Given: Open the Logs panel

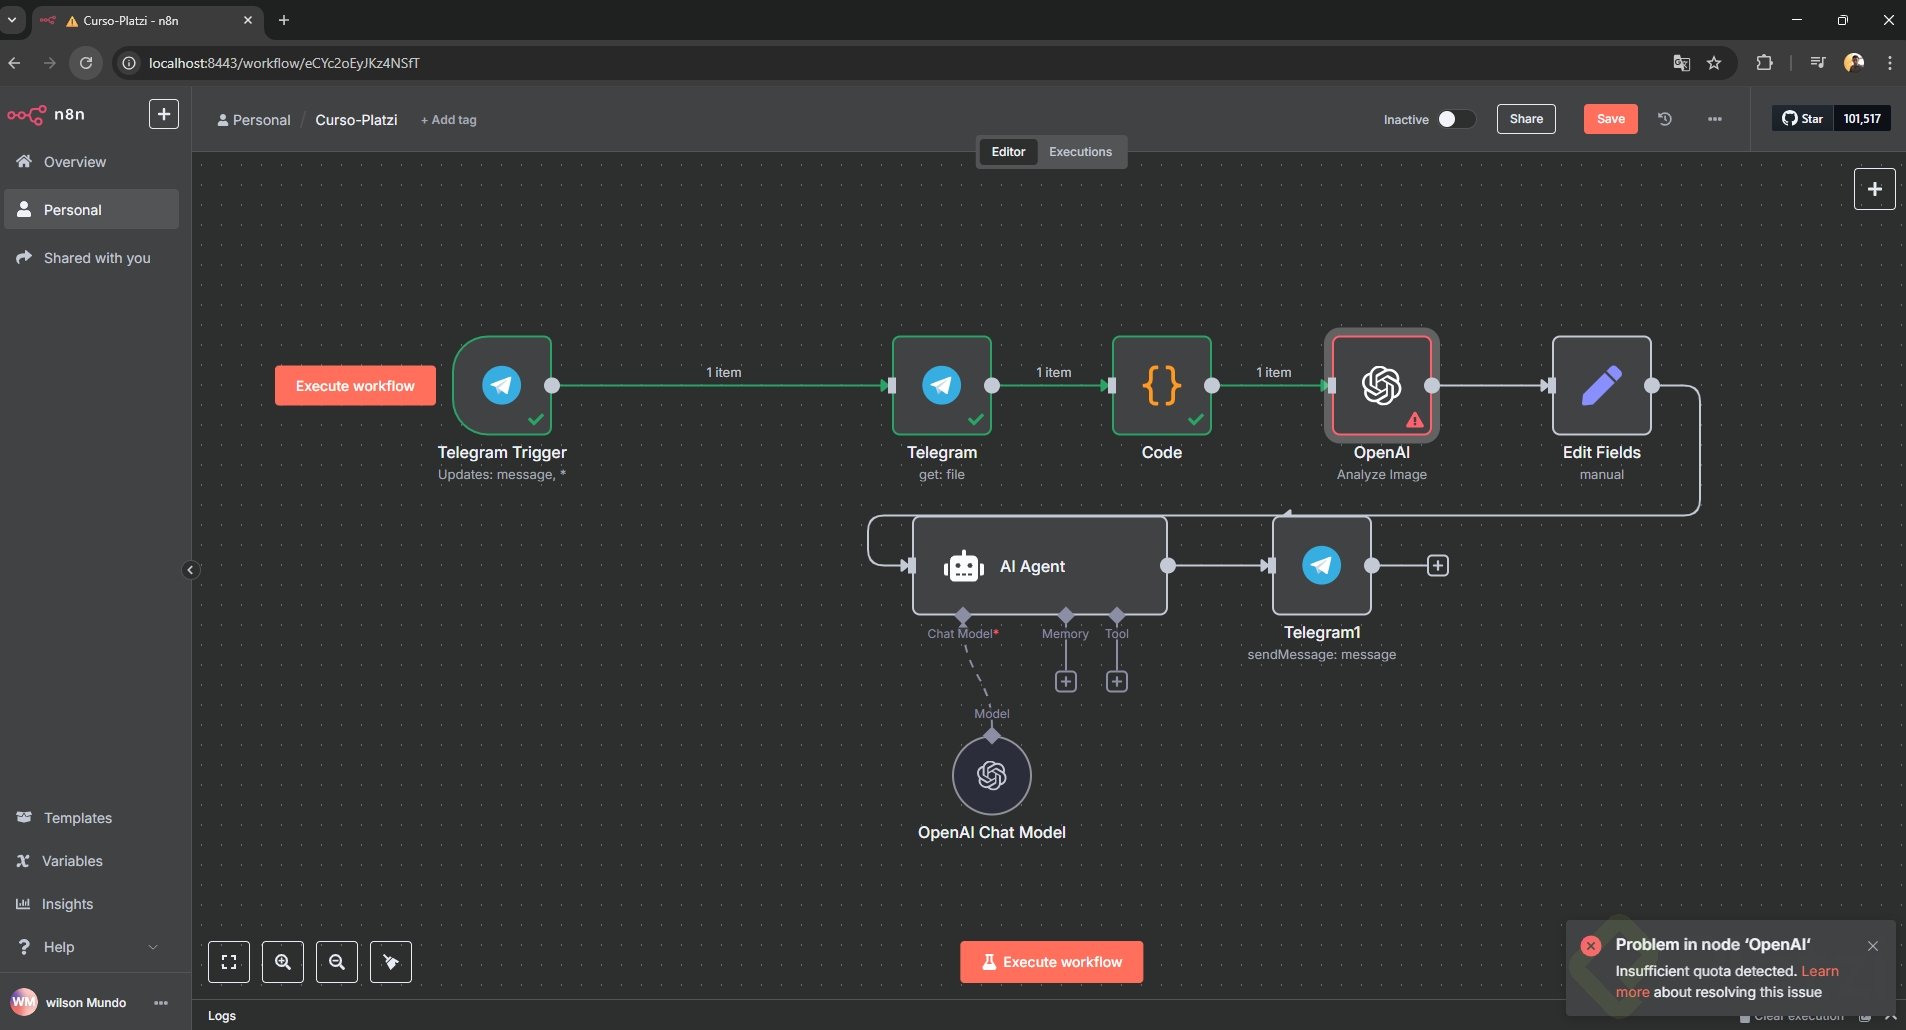Looking at the screenshot, I should pos(222,1016).
